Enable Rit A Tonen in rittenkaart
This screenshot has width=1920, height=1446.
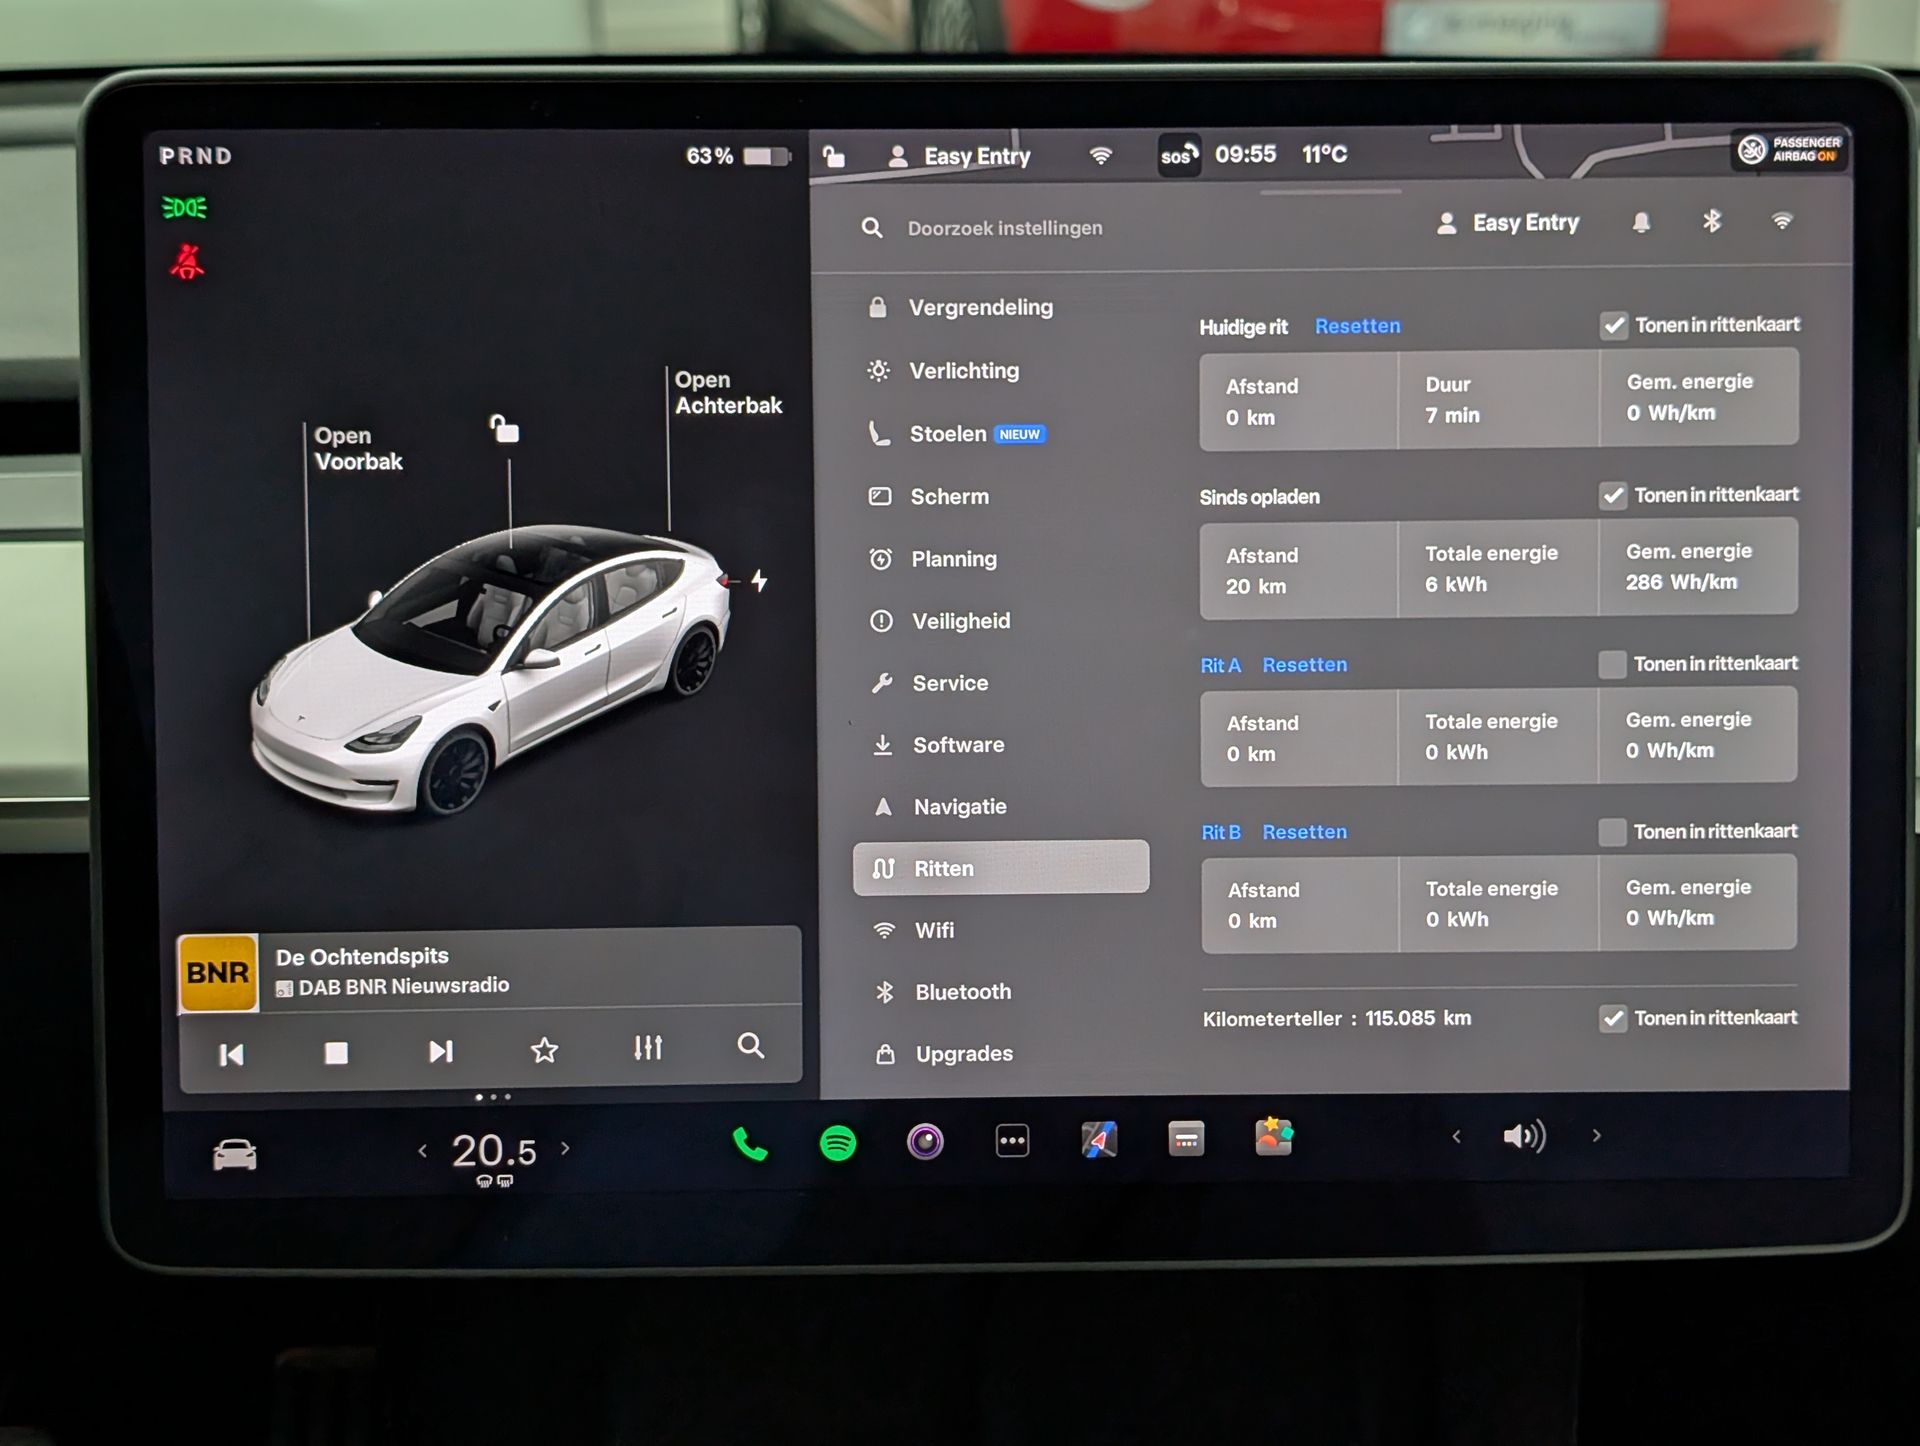tap(1612, 664)
